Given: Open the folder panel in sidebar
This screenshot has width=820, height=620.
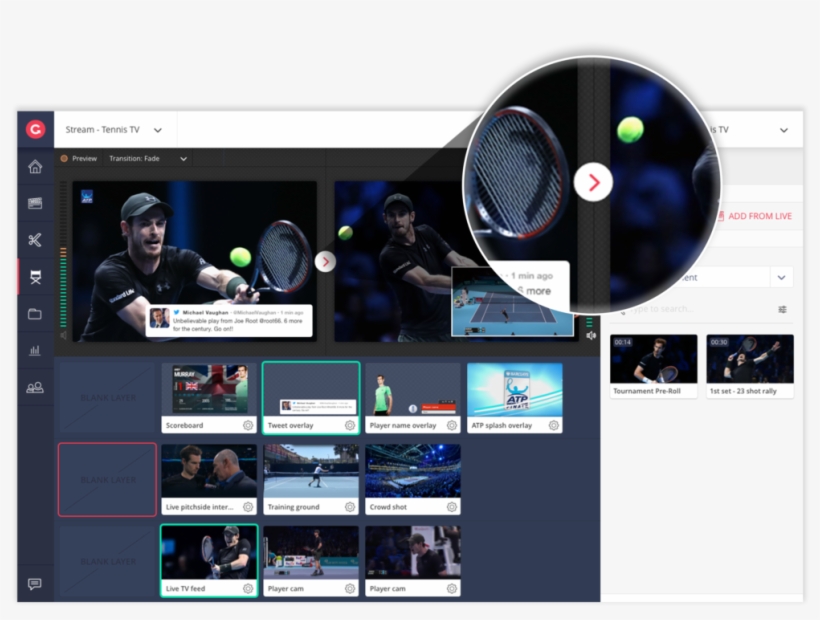Looking at the screenshot, I should 35,313.
